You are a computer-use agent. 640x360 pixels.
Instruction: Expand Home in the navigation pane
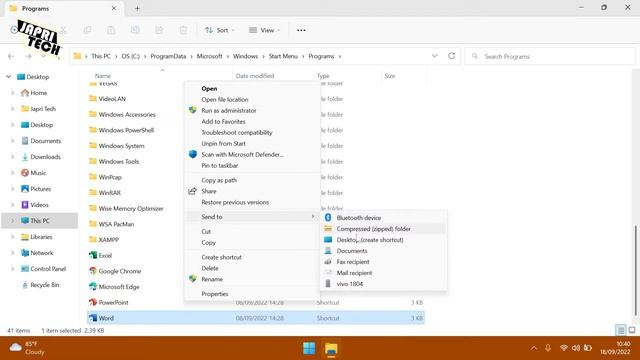[12, 93]
